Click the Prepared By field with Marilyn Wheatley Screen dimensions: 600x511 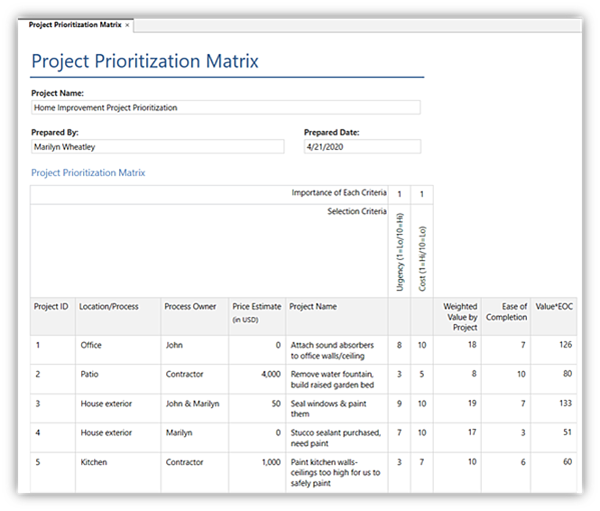point(158,147)
